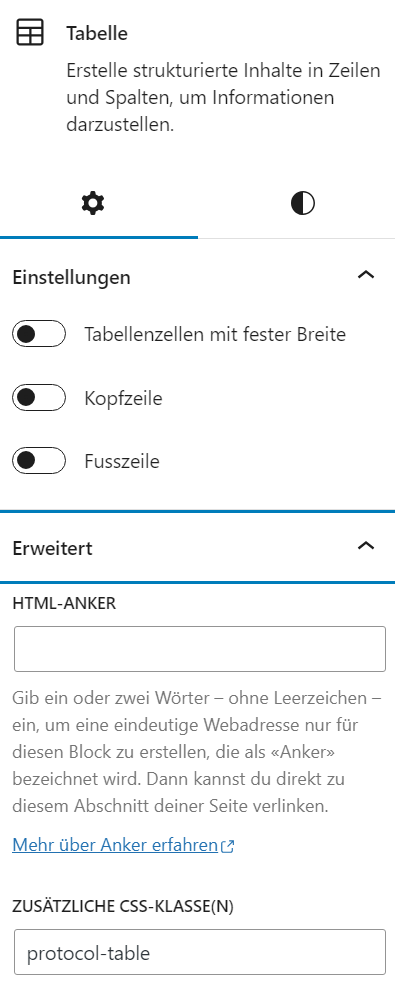
Task: Click the field containing protocol-table
Action: coord(200,952)
